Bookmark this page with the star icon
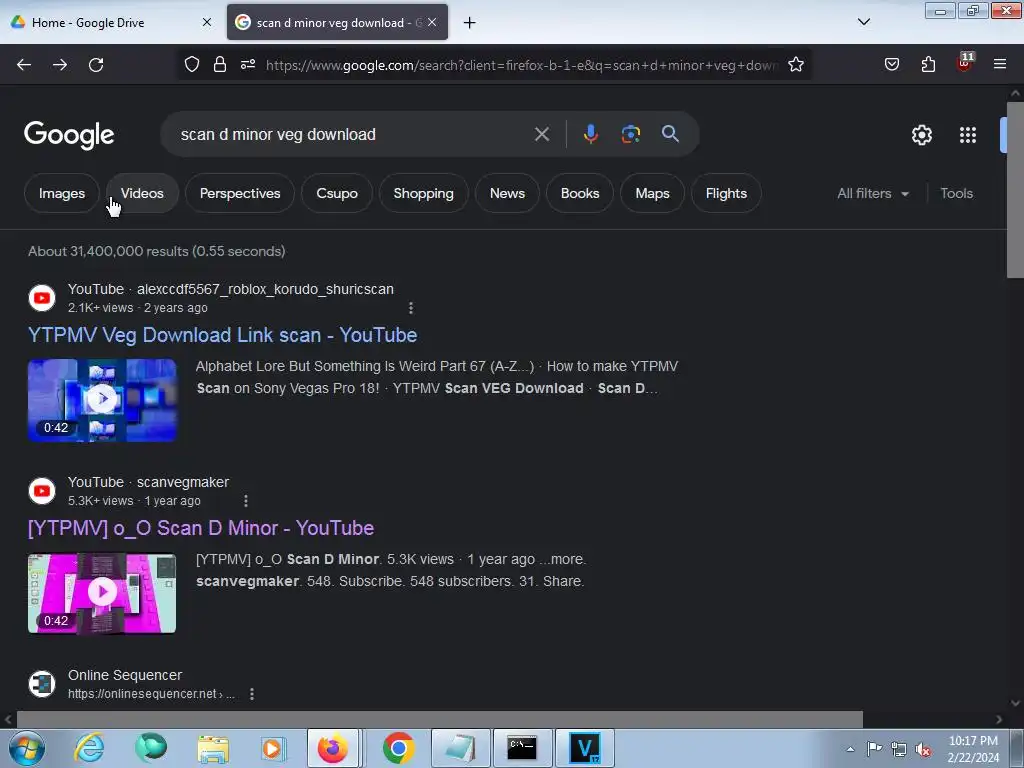Viewport: 1024px width, 768px height. click(x=795, y=65)
